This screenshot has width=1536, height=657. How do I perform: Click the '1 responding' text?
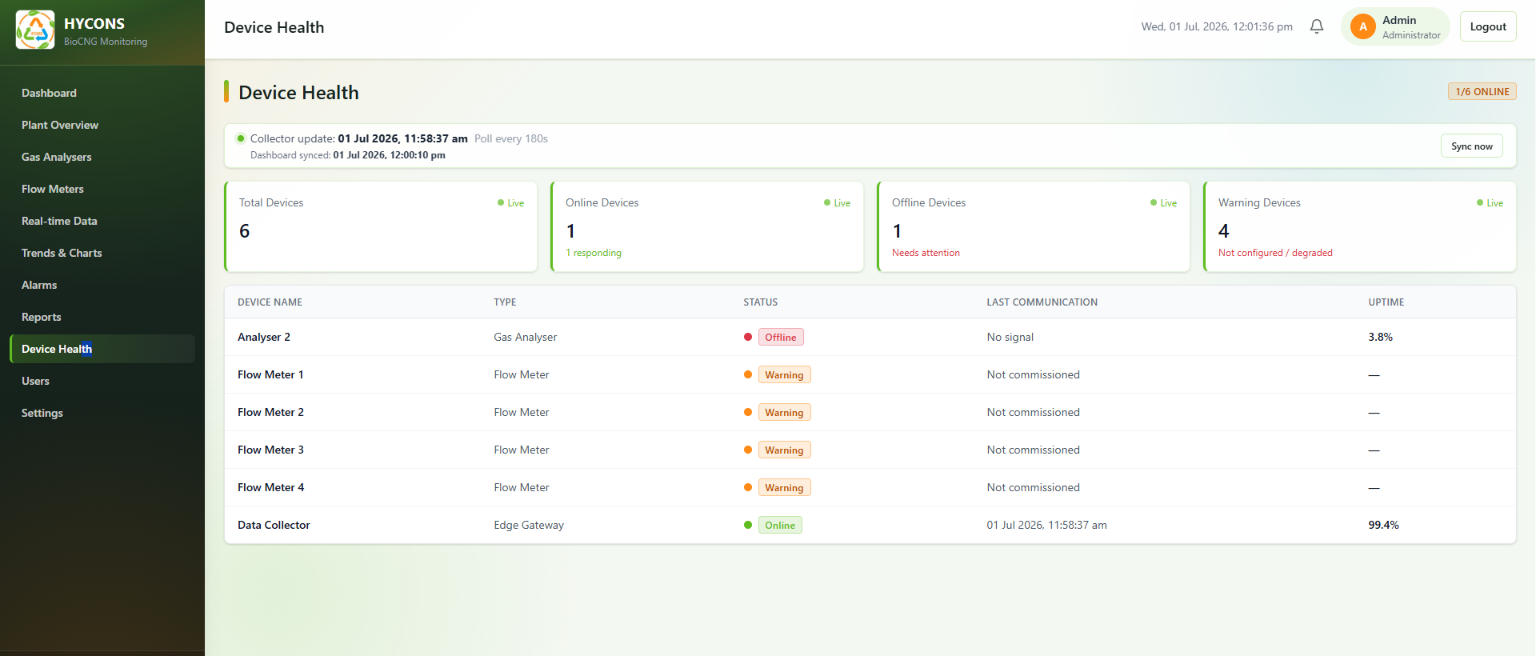point(594,253)
